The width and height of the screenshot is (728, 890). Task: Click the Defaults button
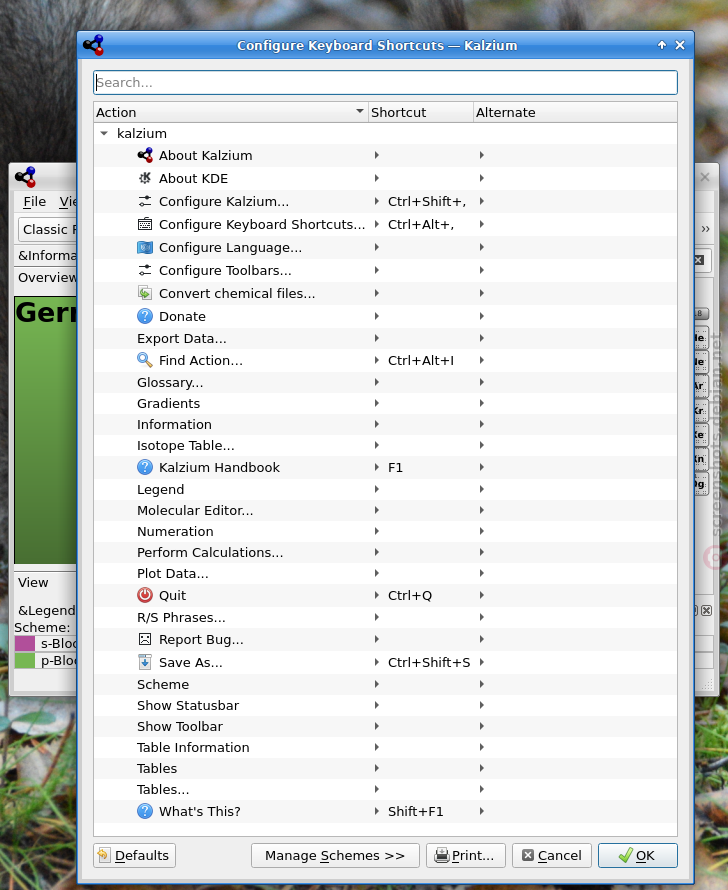click(x=134, y=855)
